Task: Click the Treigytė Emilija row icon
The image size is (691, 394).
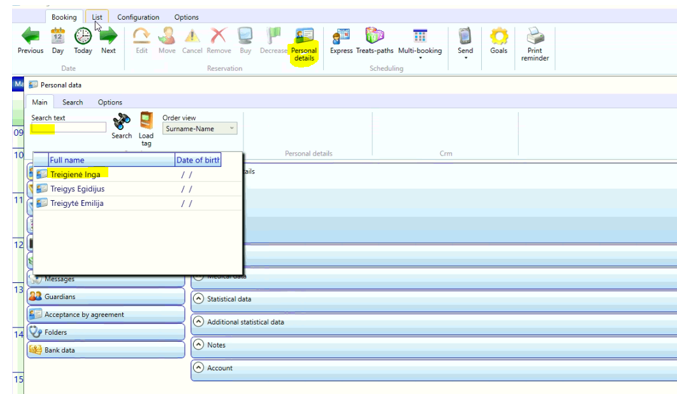Action: coord(42,204)
